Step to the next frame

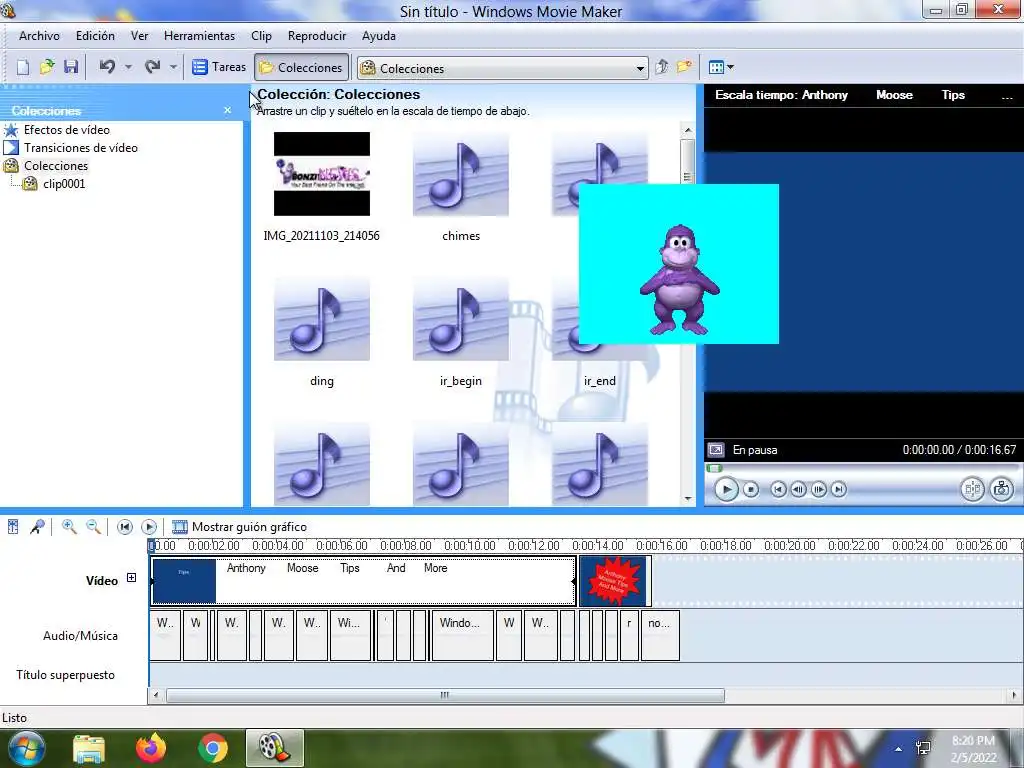(x=818, y=489)
